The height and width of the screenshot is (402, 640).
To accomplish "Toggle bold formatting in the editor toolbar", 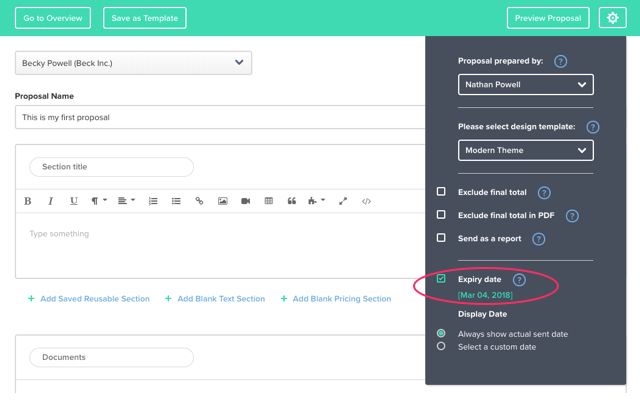I will point(28,201).
